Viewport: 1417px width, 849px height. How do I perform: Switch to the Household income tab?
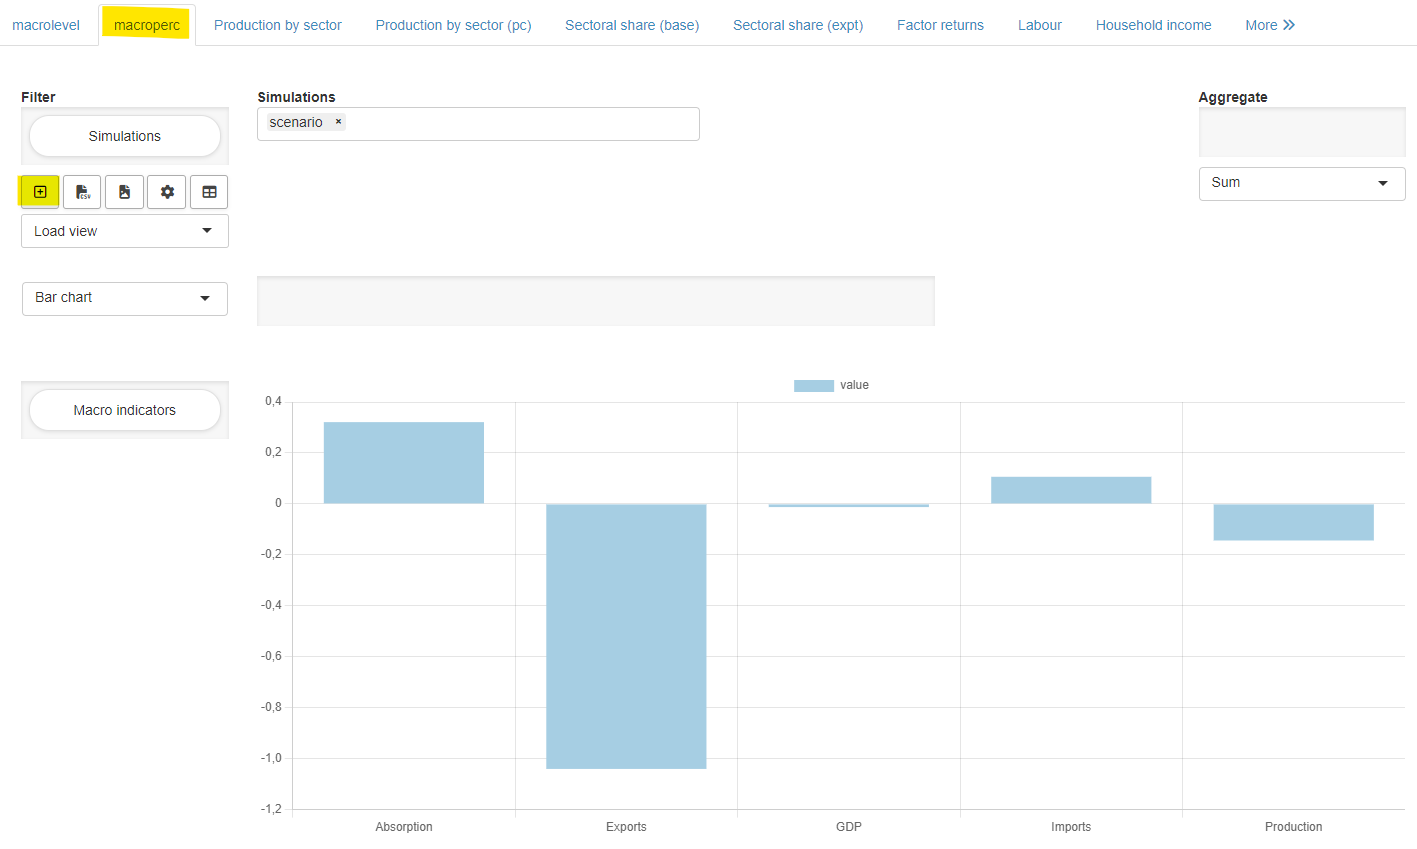coord(1153,24)
